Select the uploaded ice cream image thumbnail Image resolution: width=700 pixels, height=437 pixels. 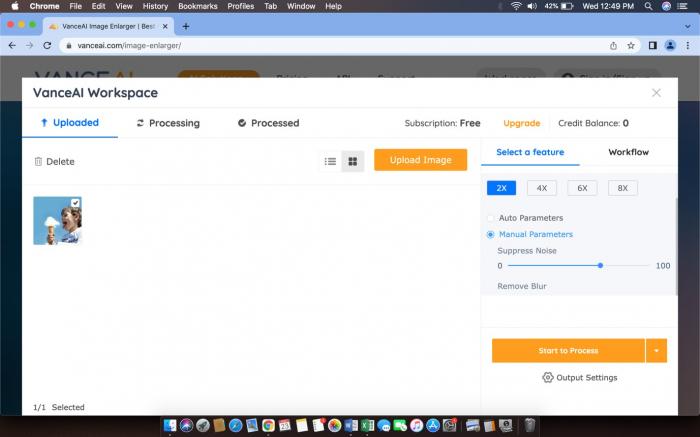(58, 221)
